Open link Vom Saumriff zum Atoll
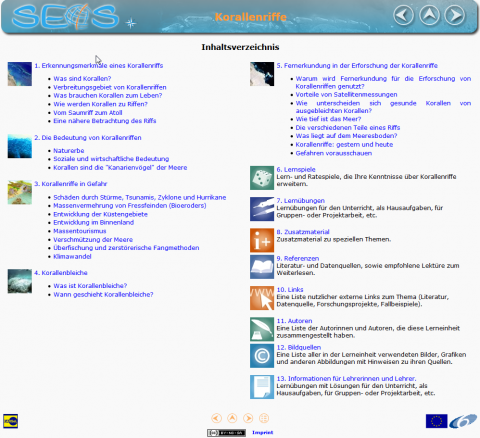The height and width of the screenshot is (438, 480). coord(88,113)
